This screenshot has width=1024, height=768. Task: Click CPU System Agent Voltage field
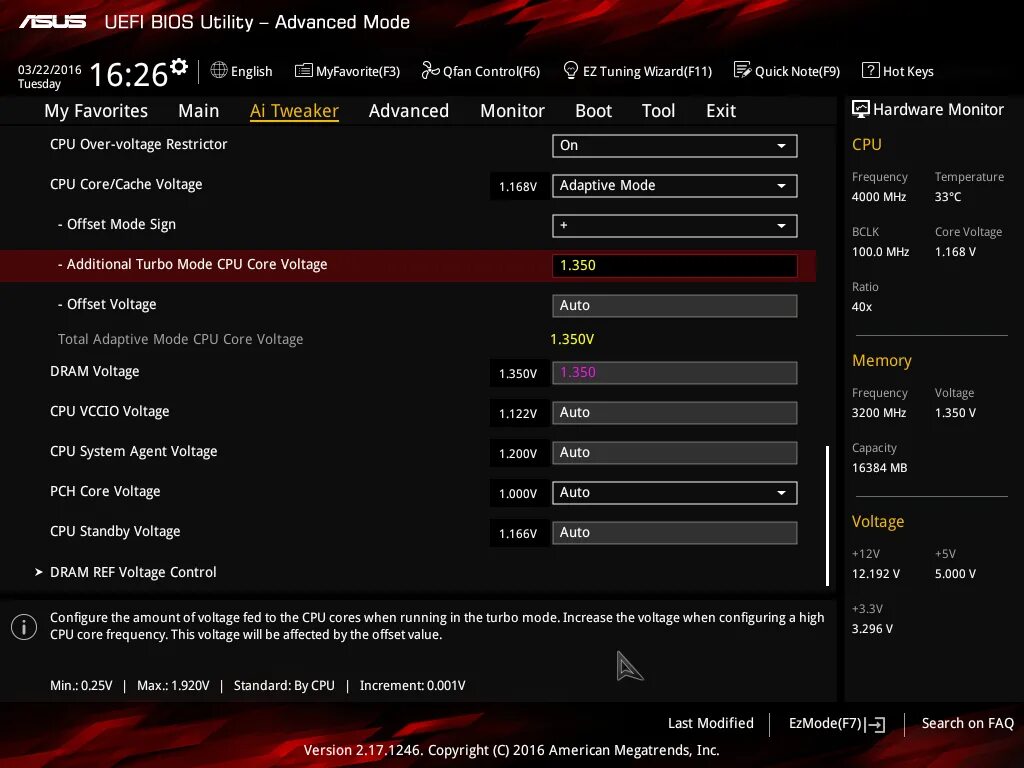pyautogui.click(x=675, y=453)
